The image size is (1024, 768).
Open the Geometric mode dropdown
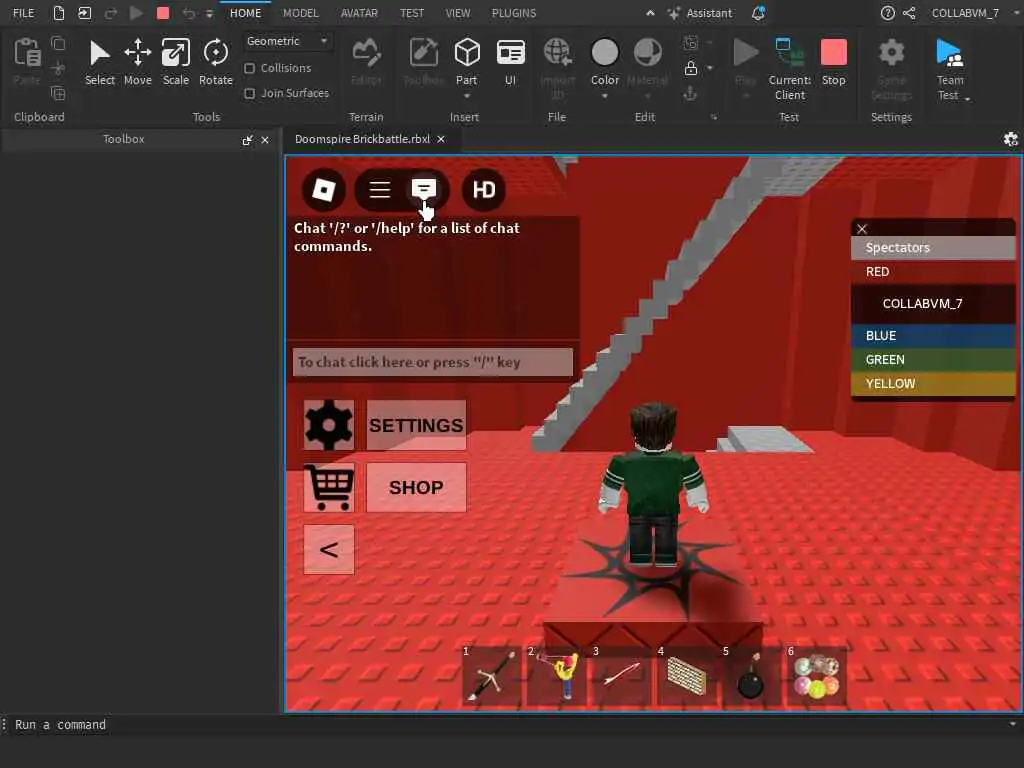click(x=287, y=41)
